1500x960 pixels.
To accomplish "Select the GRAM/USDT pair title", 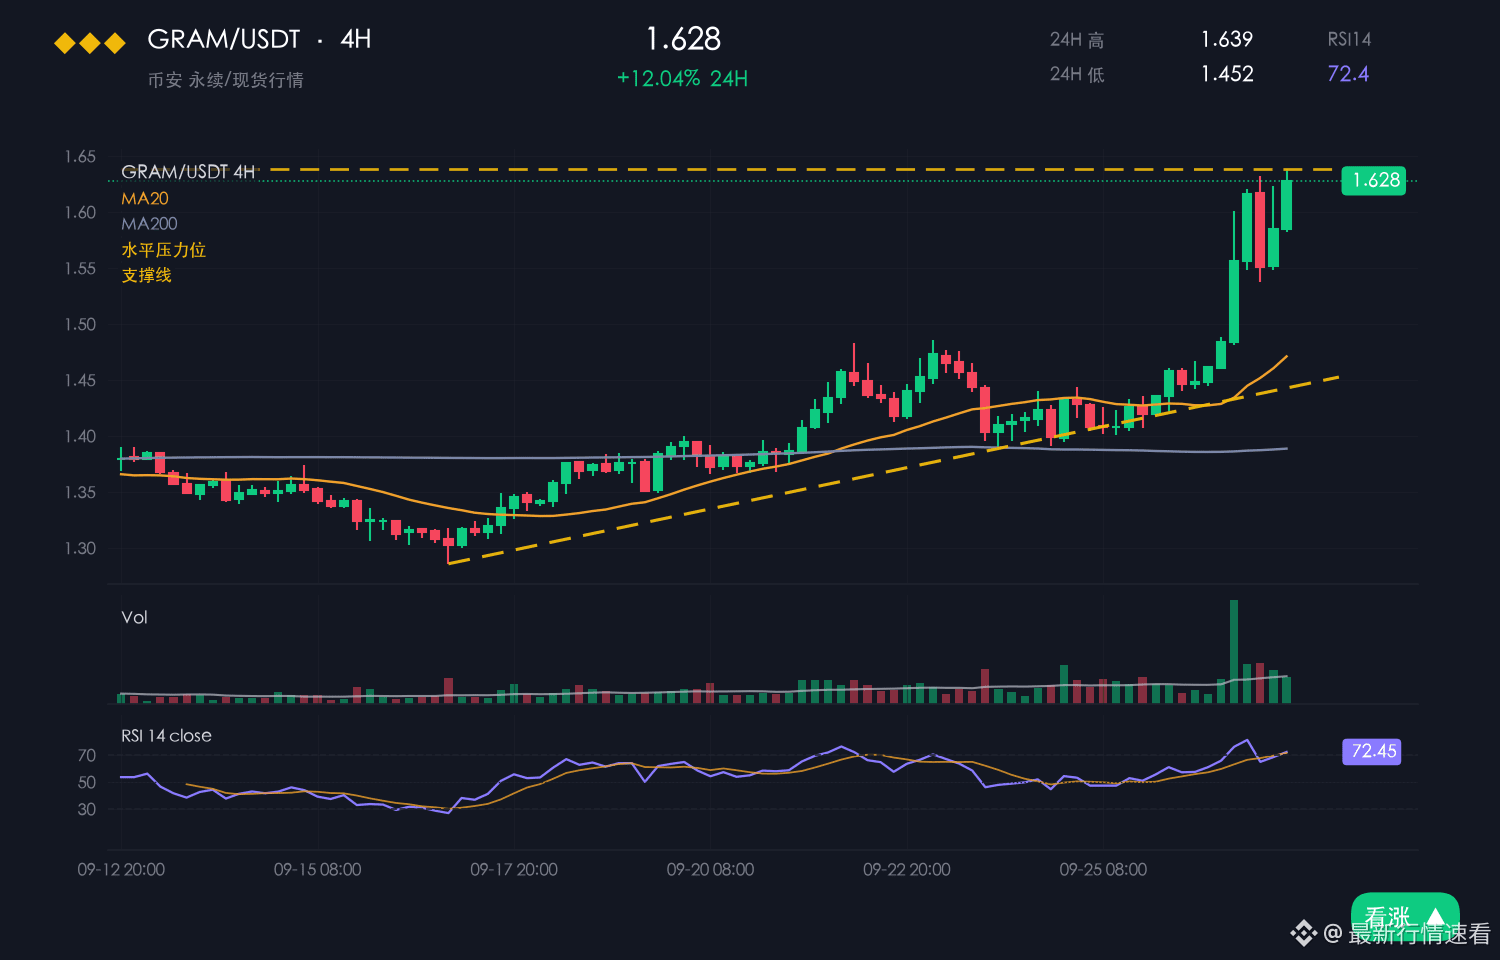I will click(x=224, y=39).
